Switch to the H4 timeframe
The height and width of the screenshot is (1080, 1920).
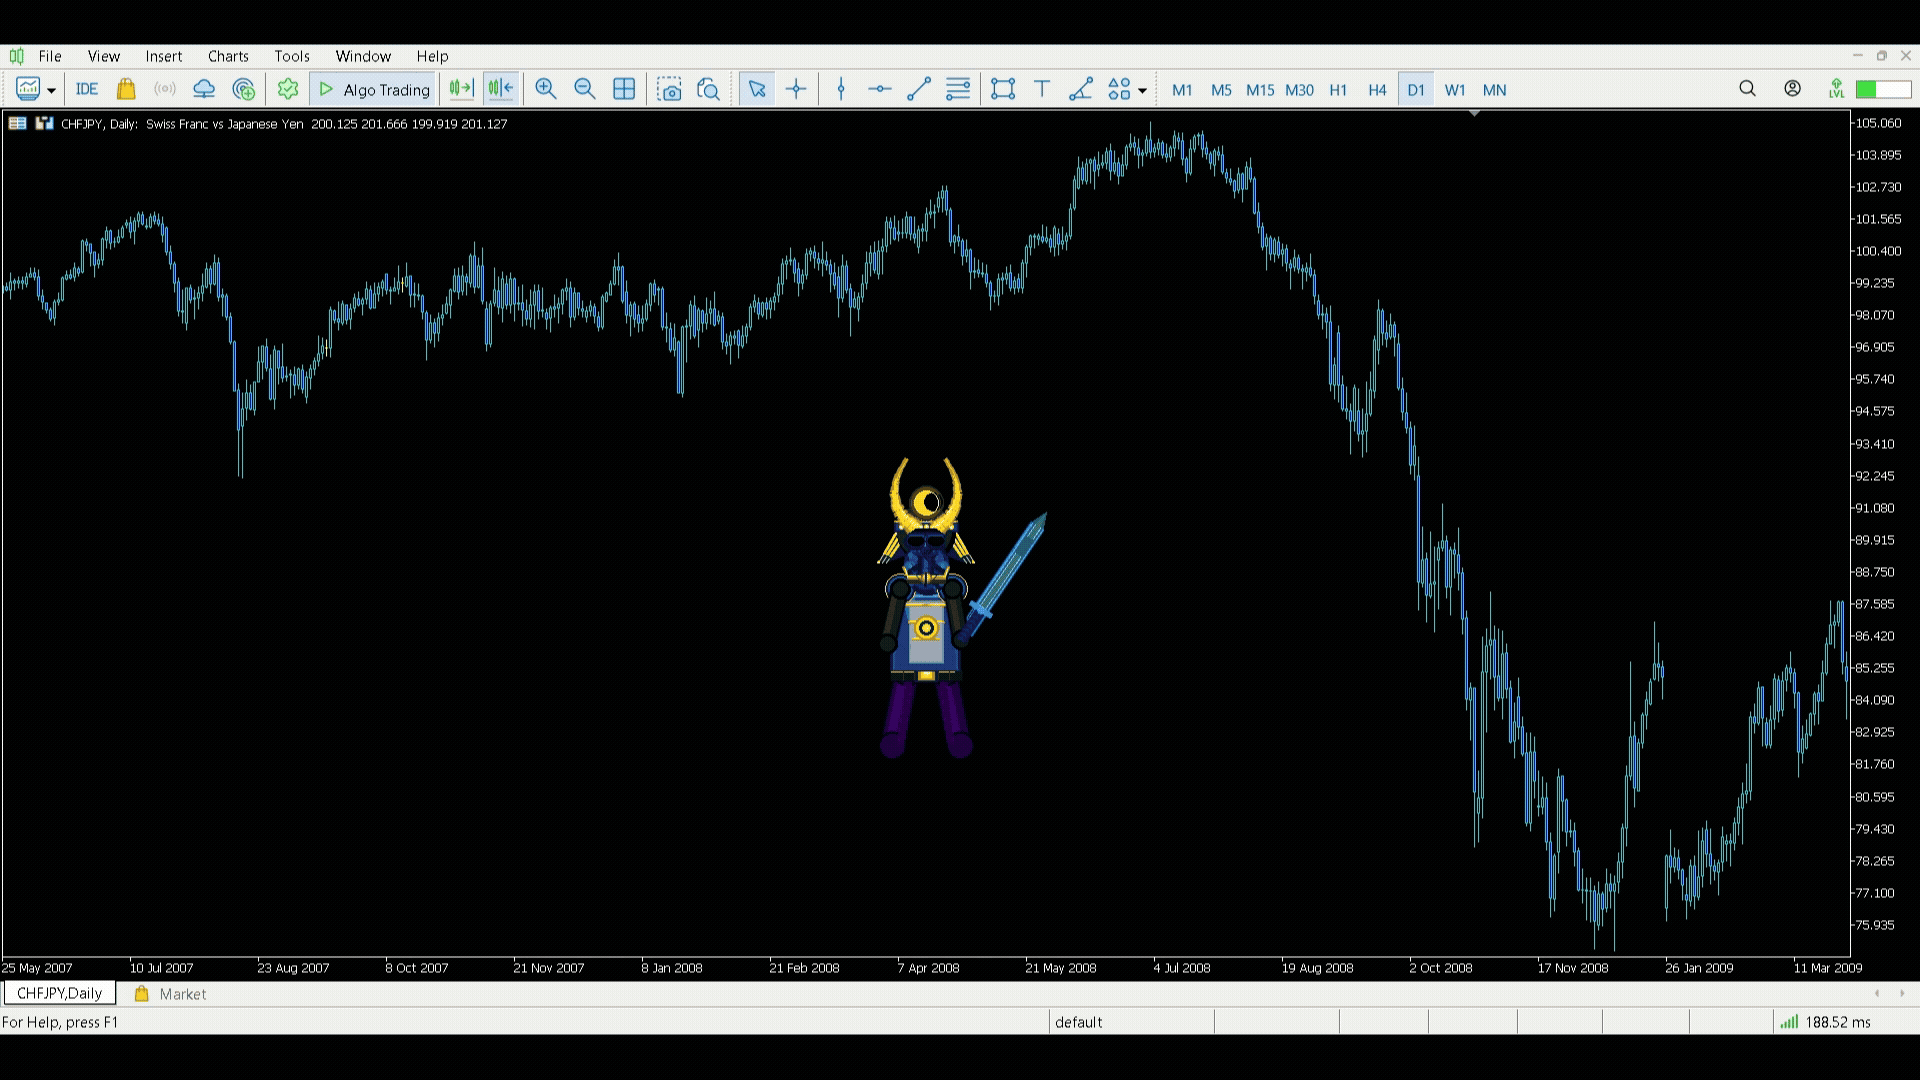point(1377,90)
